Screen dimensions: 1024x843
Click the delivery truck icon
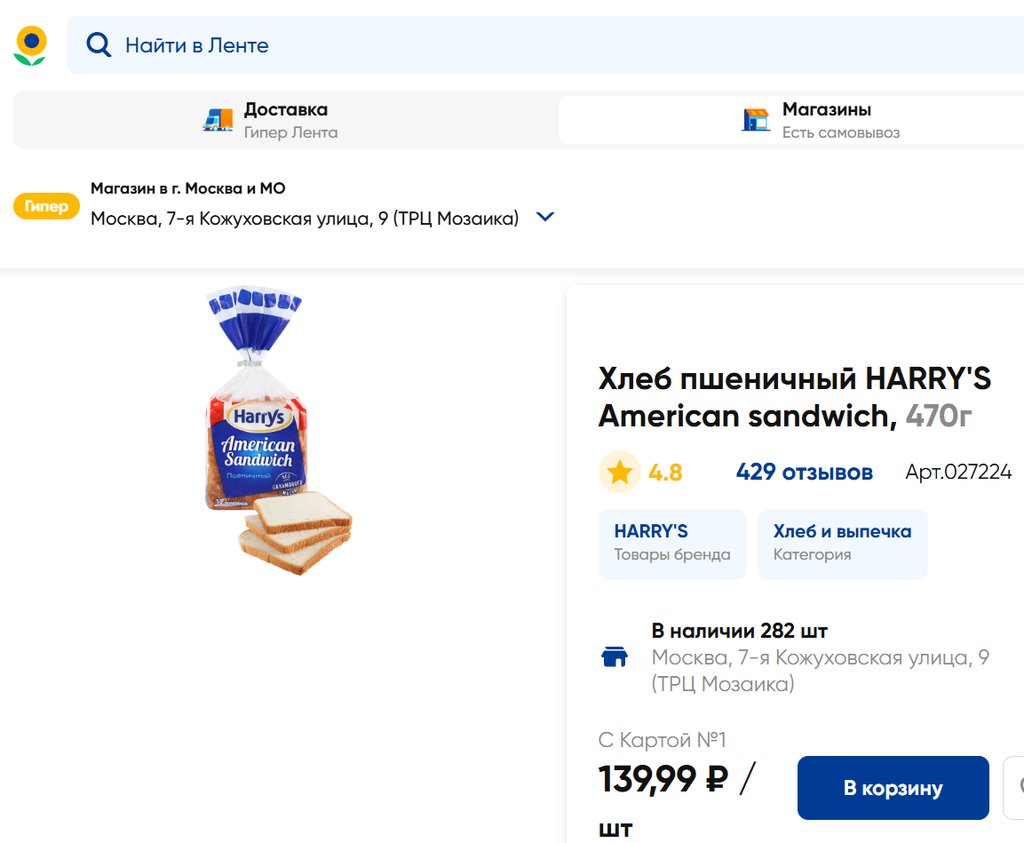pyautogui.click(x=217, y=120)
